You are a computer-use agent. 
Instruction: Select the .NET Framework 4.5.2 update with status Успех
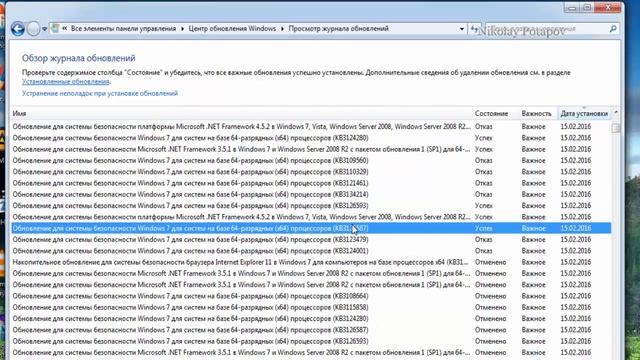(311, 217)
